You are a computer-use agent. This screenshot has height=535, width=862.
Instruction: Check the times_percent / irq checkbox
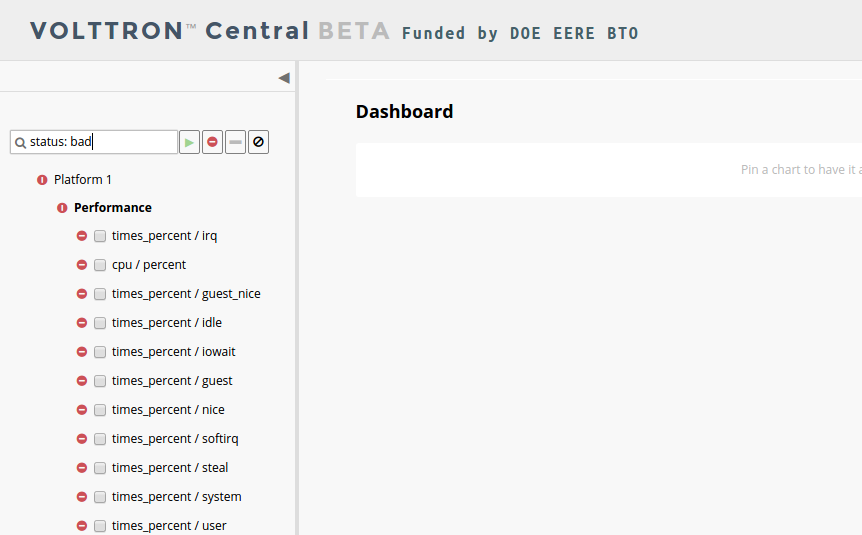point(100,236)
